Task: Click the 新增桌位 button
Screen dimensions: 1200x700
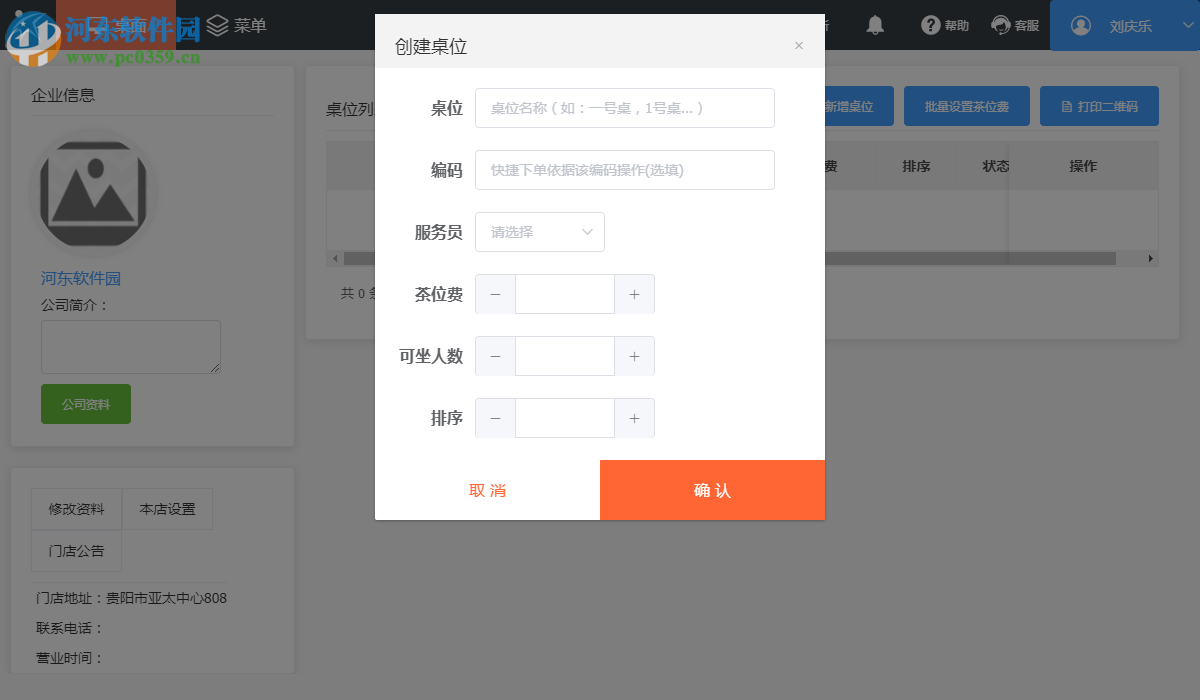Action: (853, 105)
